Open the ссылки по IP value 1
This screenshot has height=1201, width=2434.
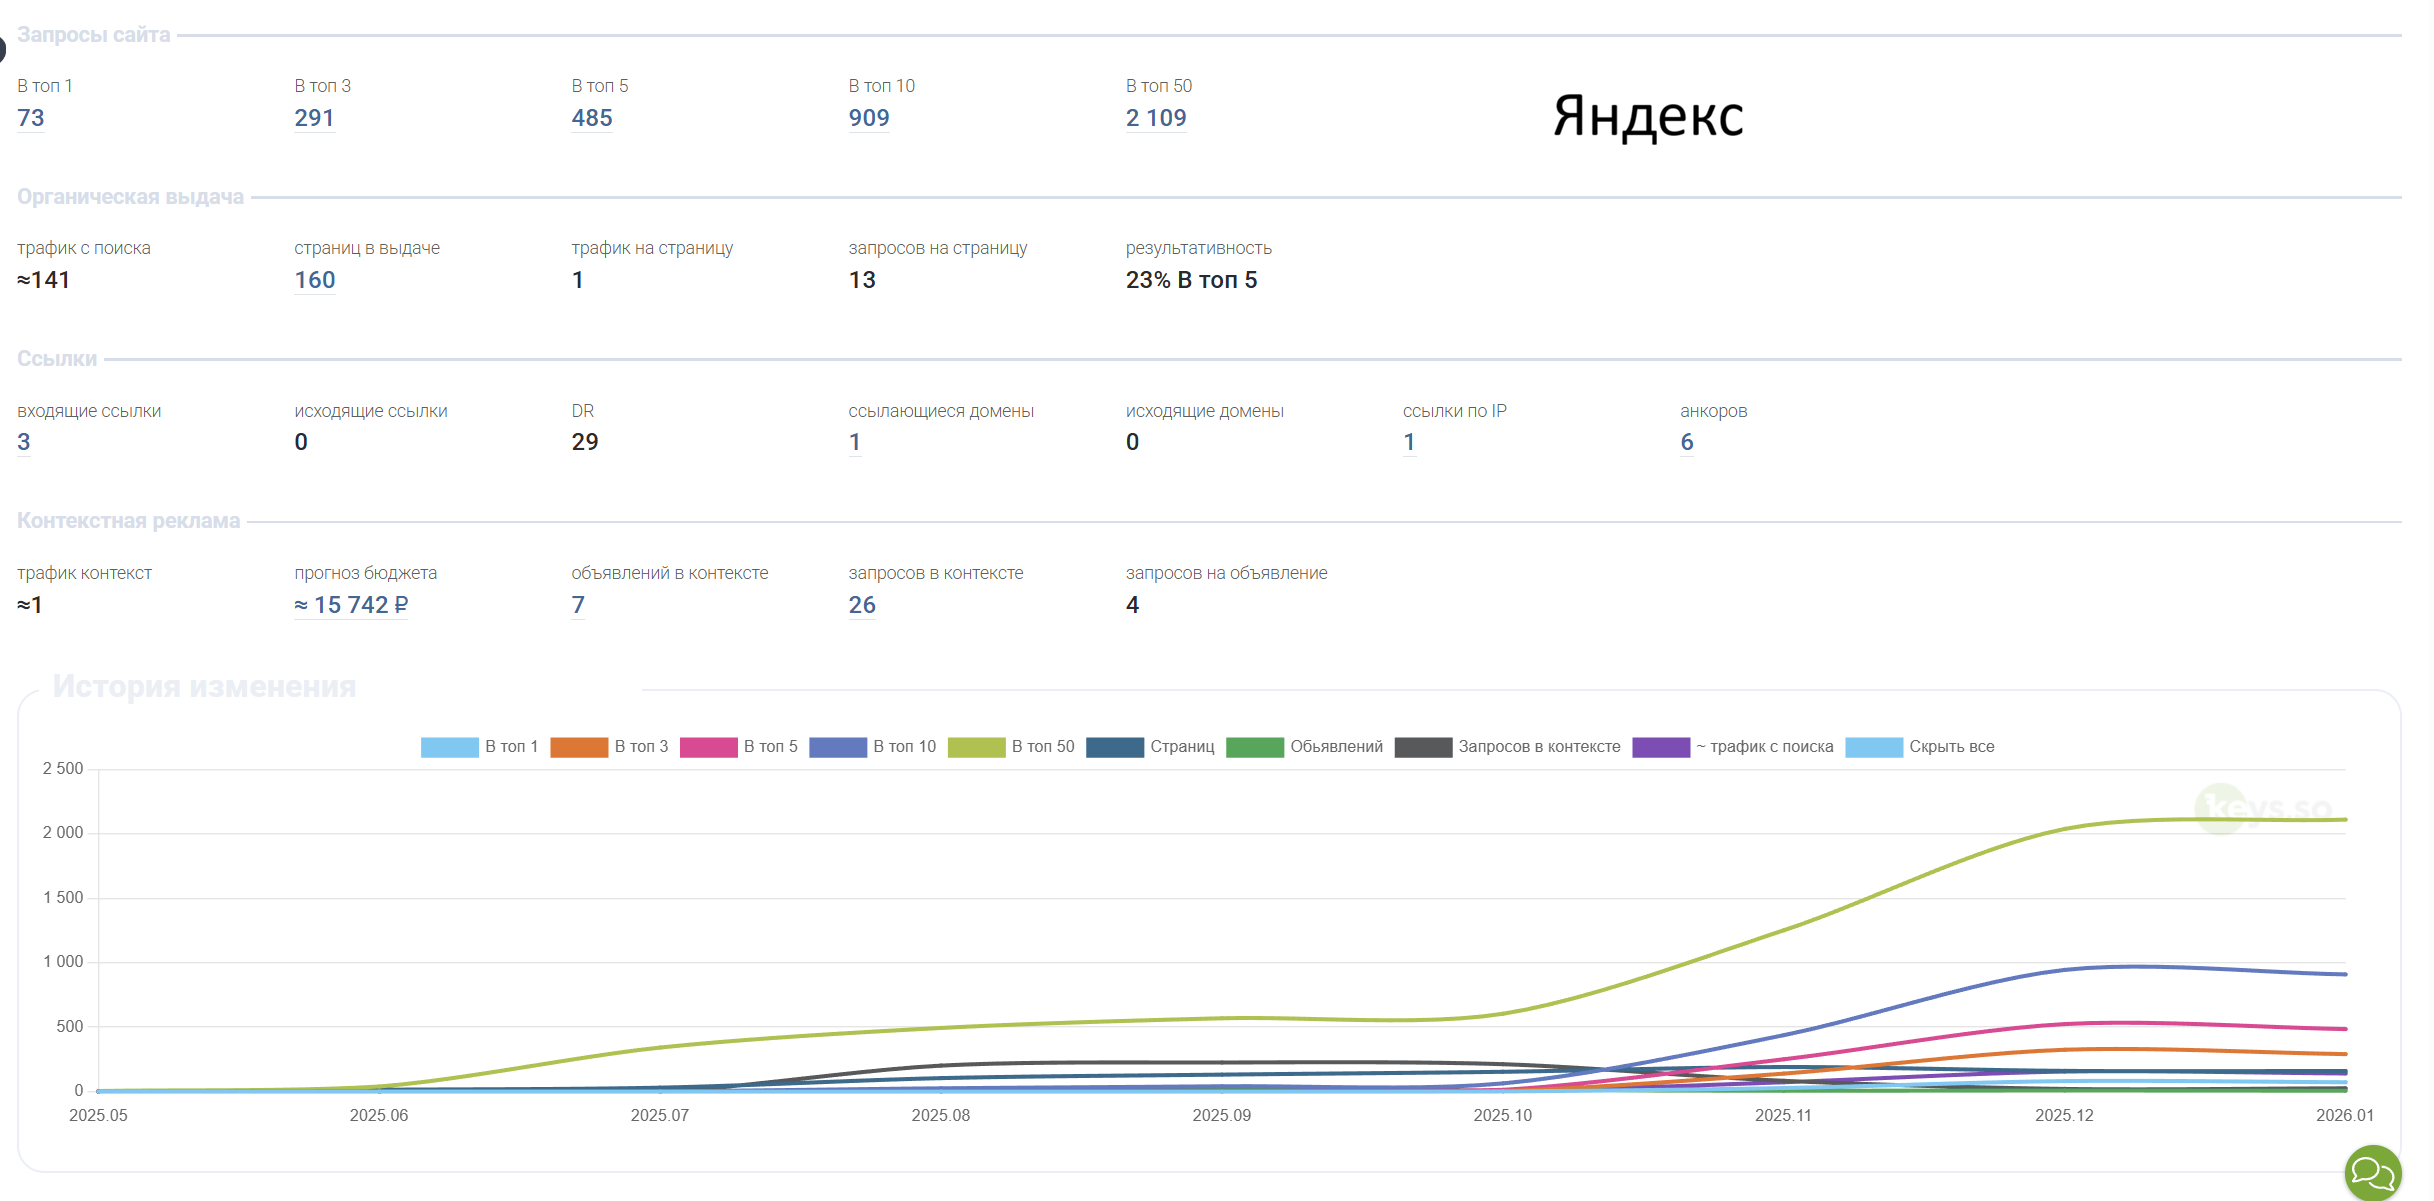pyautogui.click(x=1409, y=442)
